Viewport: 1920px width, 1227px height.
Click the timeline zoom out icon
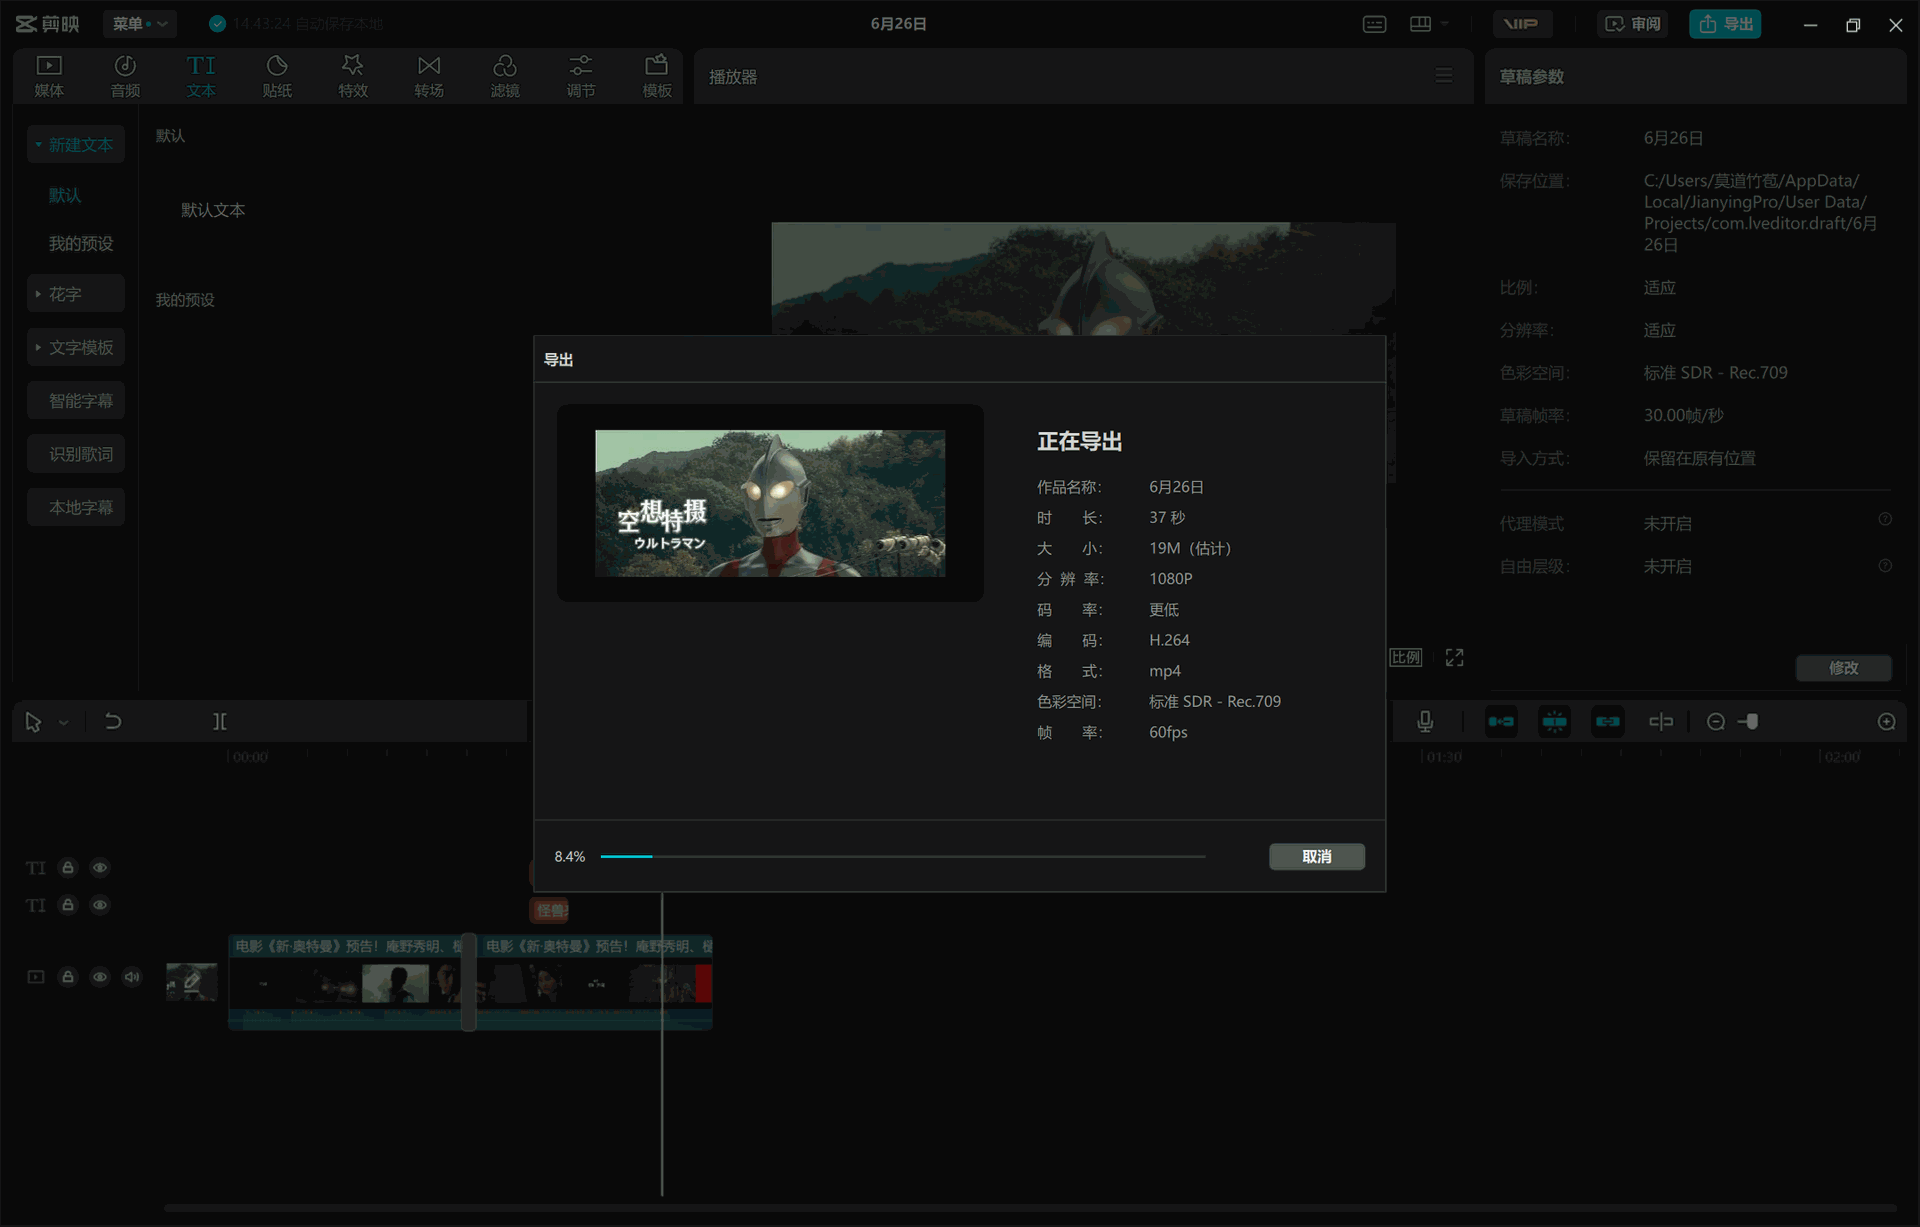click(1716, 722)
